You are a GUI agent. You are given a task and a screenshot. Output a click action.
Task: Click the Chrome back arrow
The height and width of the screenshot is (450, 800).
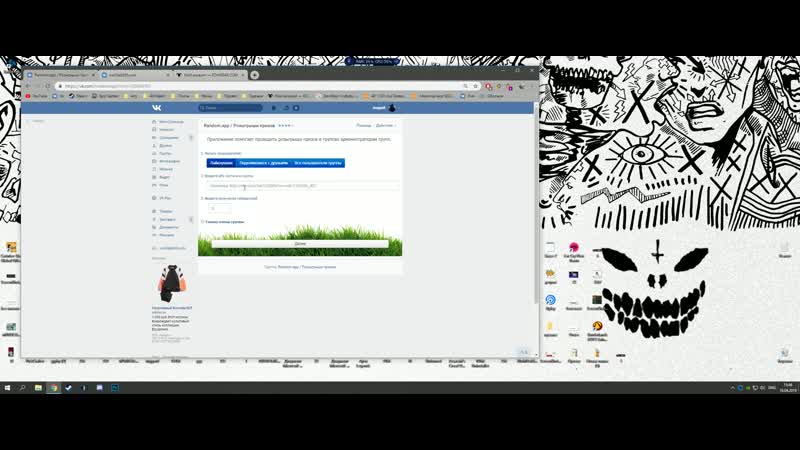tap(28, 86)
